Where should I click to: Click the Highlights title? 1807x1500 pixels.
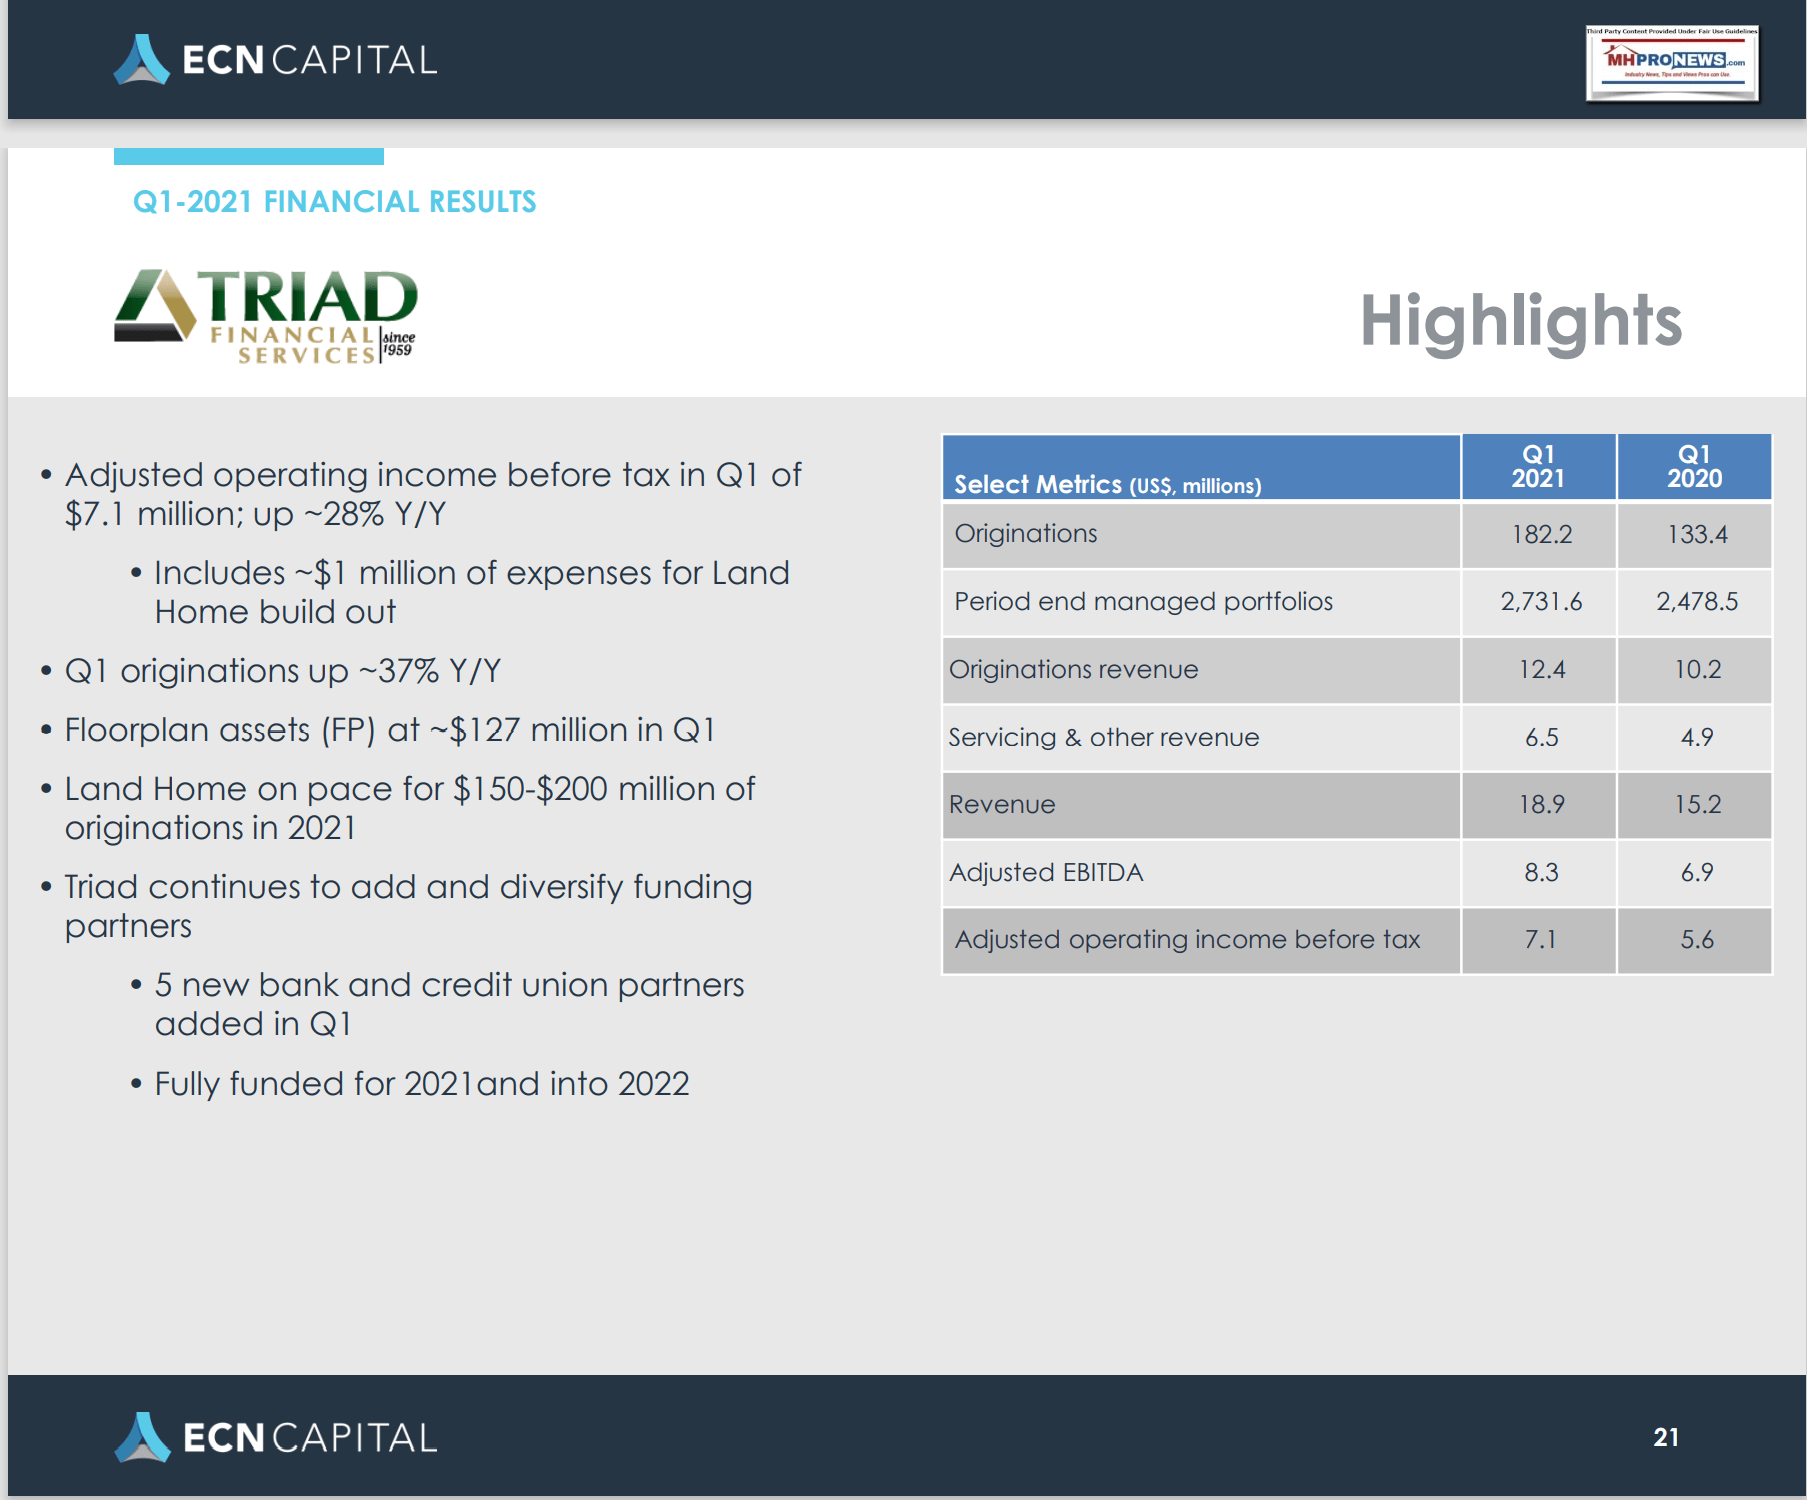coord(1520,321)
